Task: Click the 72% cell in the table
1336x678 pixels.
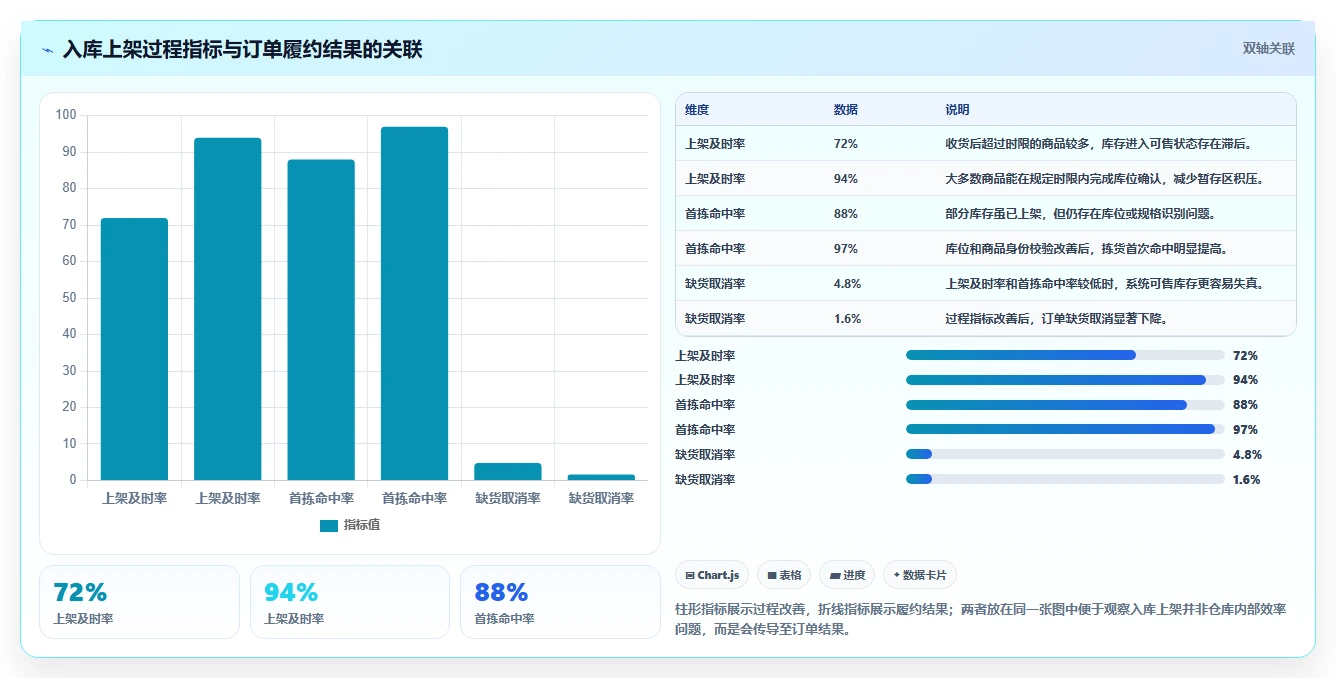Action: click(845, 144)
